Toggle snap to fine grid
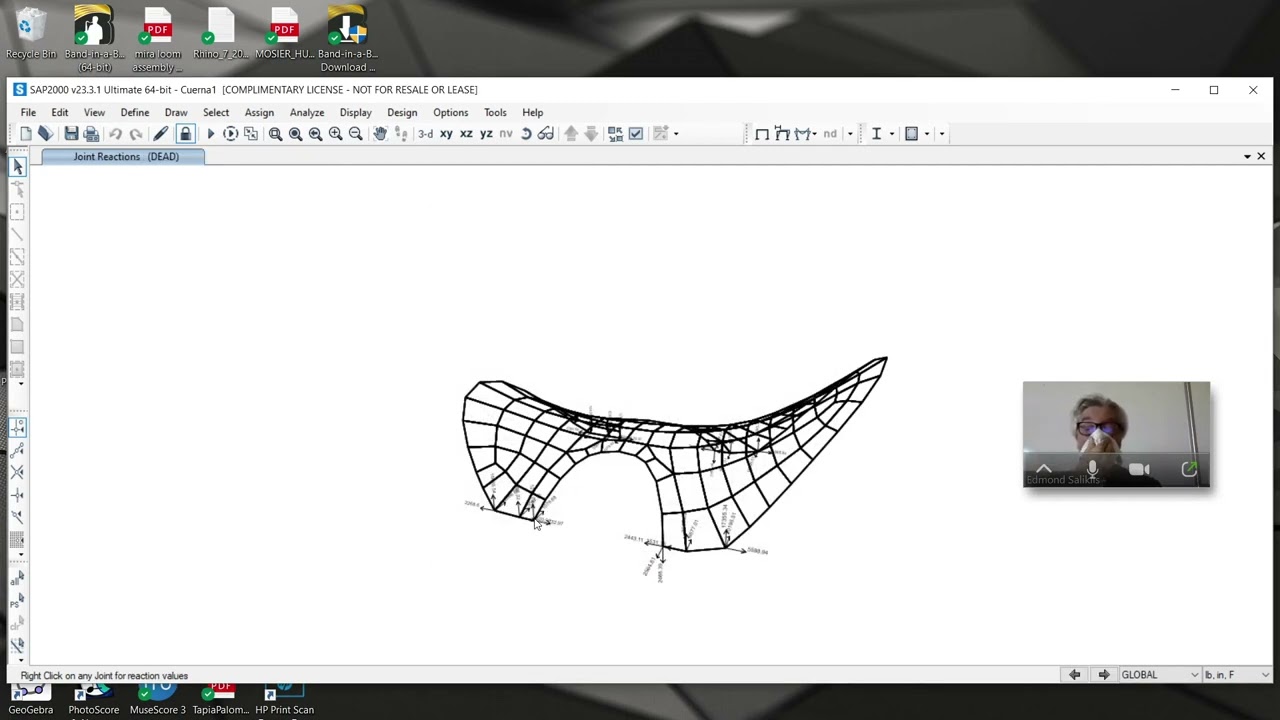Image resolution: width=1280 pixels, height=720 pixels. 17,539
